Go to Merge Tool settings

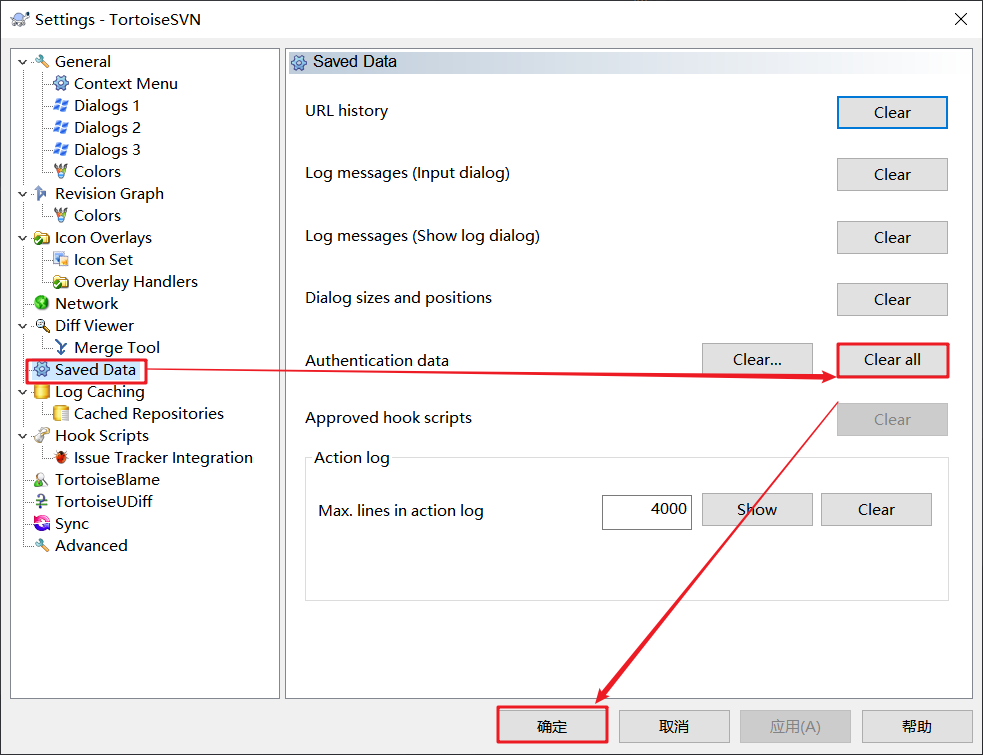pyautogui.click(x=117, y=347)
